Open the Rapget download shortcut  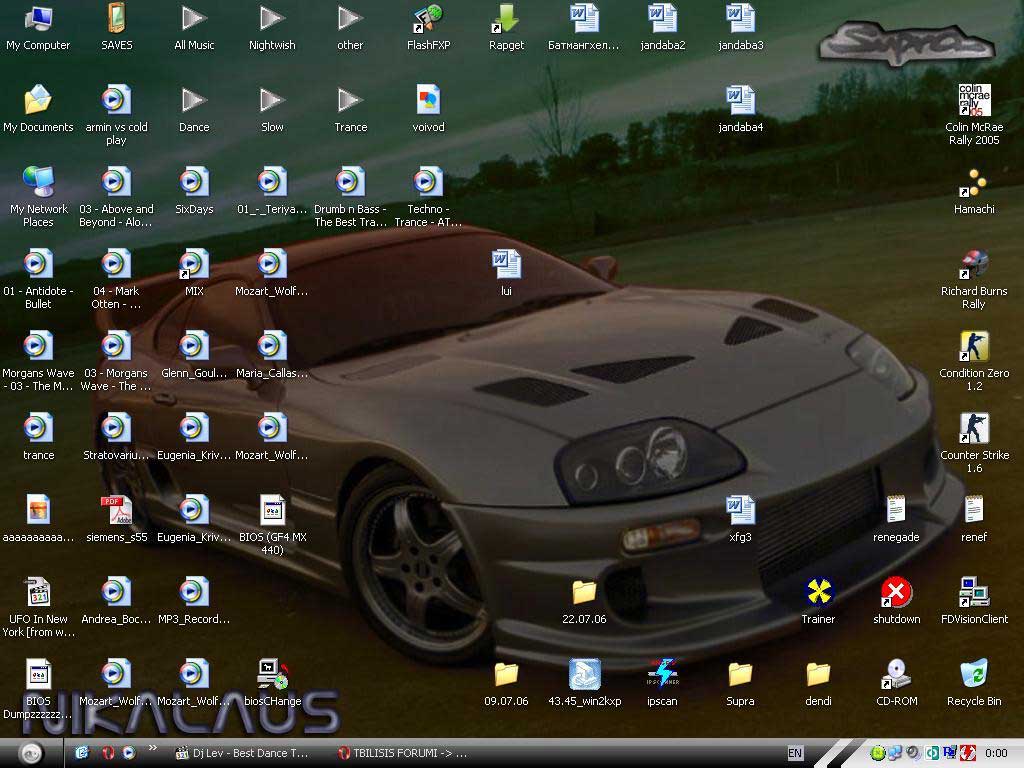[x=506, y=19]
